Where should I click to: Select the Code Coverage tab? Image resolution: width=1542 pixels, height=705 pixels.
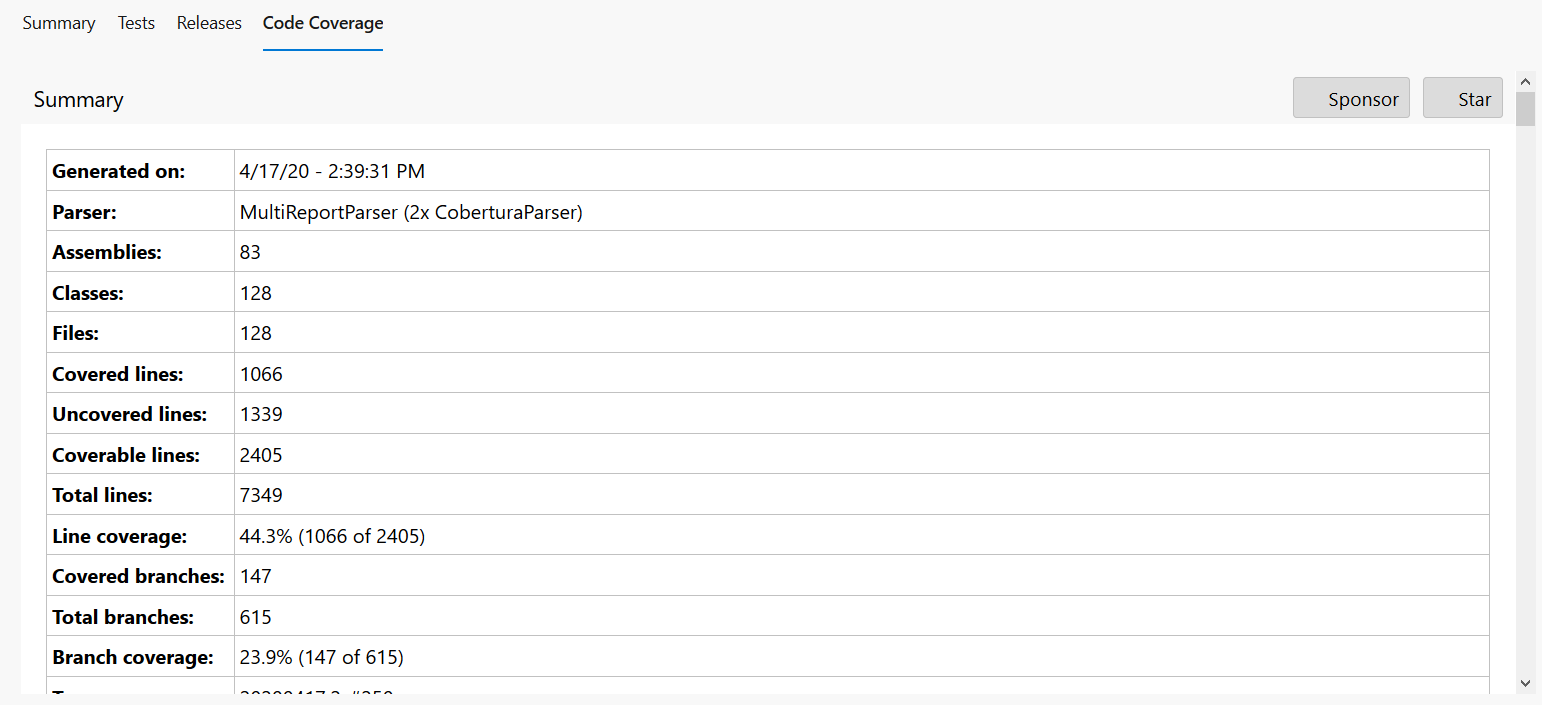coord(323,23)
